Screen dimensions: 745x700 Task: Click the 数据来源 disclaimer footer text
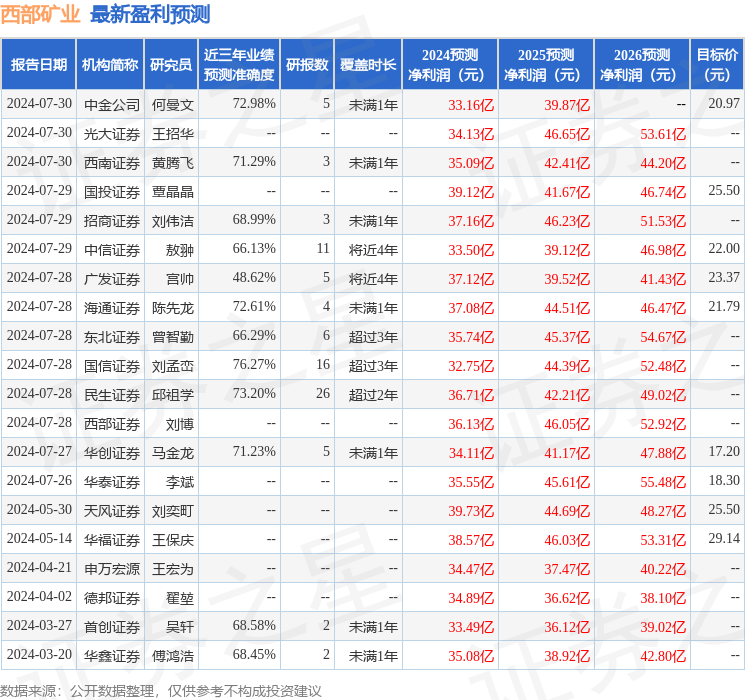161,690
